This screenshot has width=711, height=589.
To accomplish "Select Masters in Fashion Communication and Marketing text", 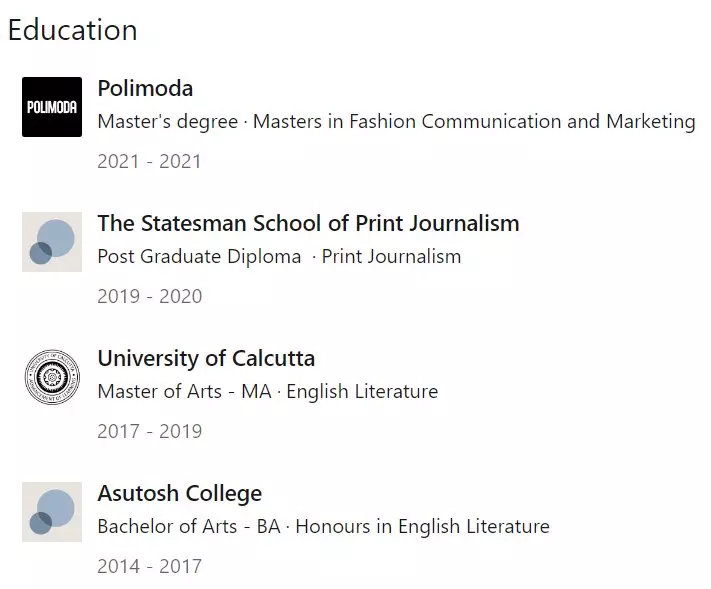I will pos(474,122).
